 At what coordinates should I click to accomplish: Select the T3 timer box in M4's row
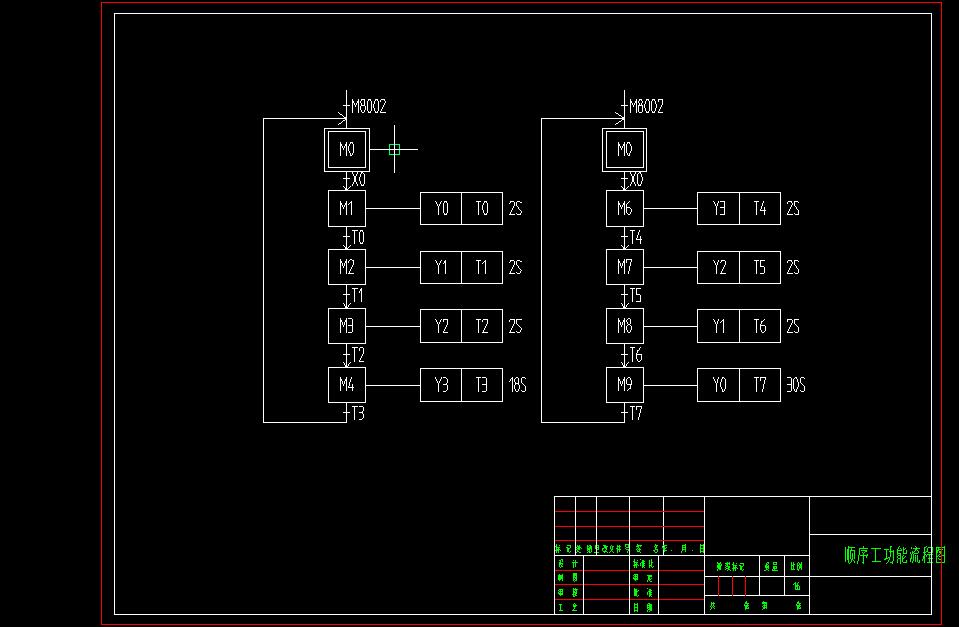tap(482, 385)
